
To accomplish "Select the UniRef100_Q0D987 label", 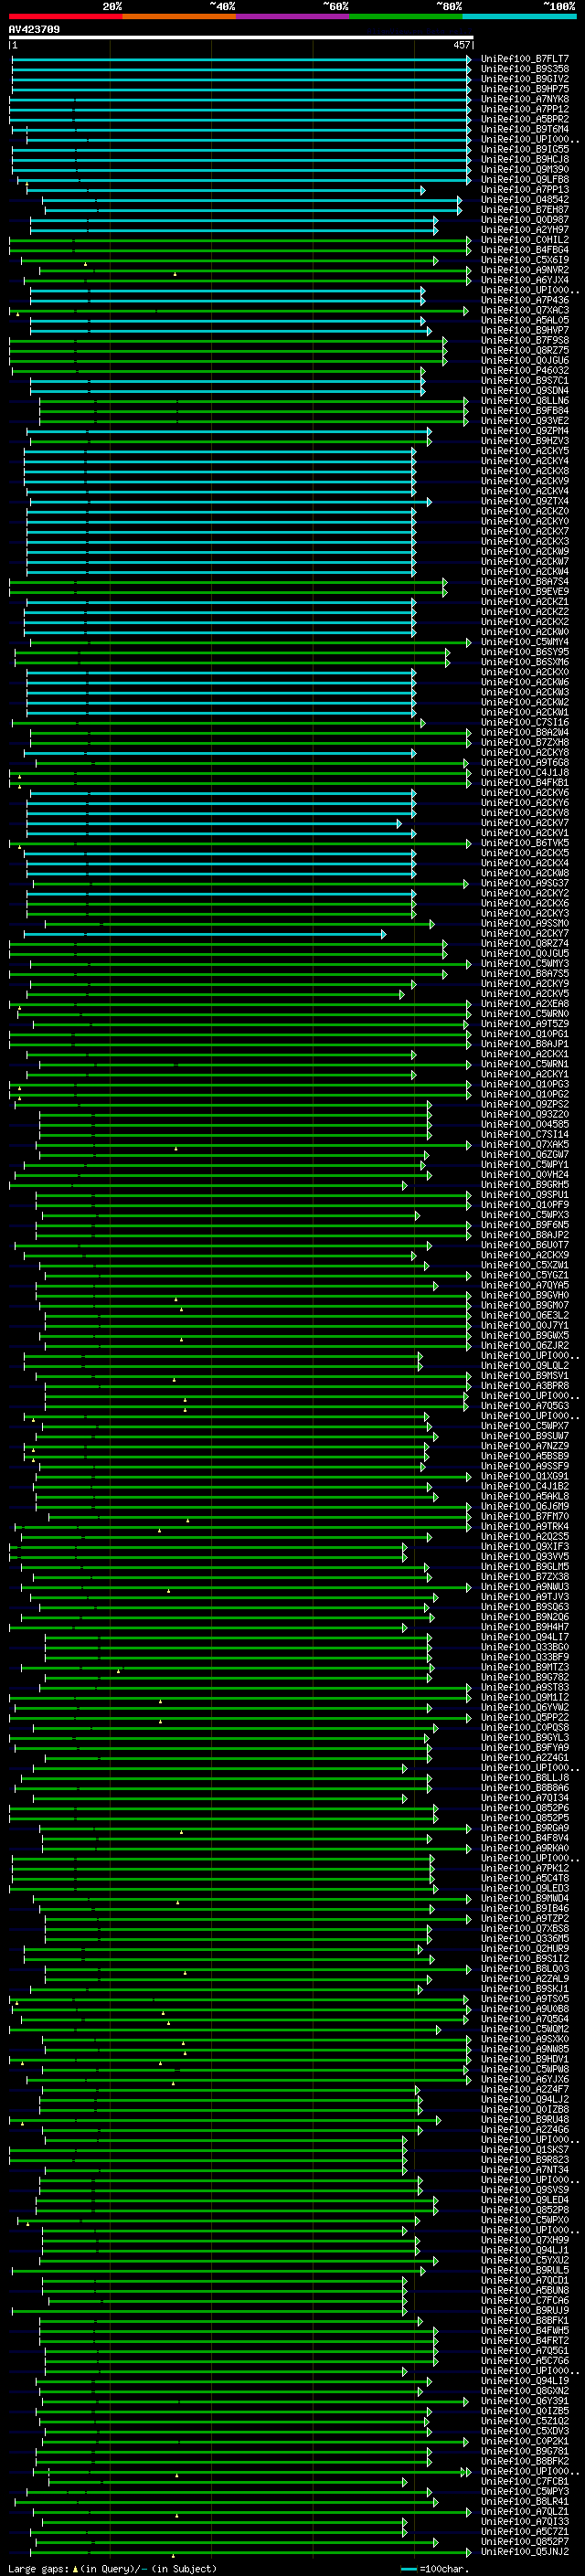I will (x=524, y=220).
